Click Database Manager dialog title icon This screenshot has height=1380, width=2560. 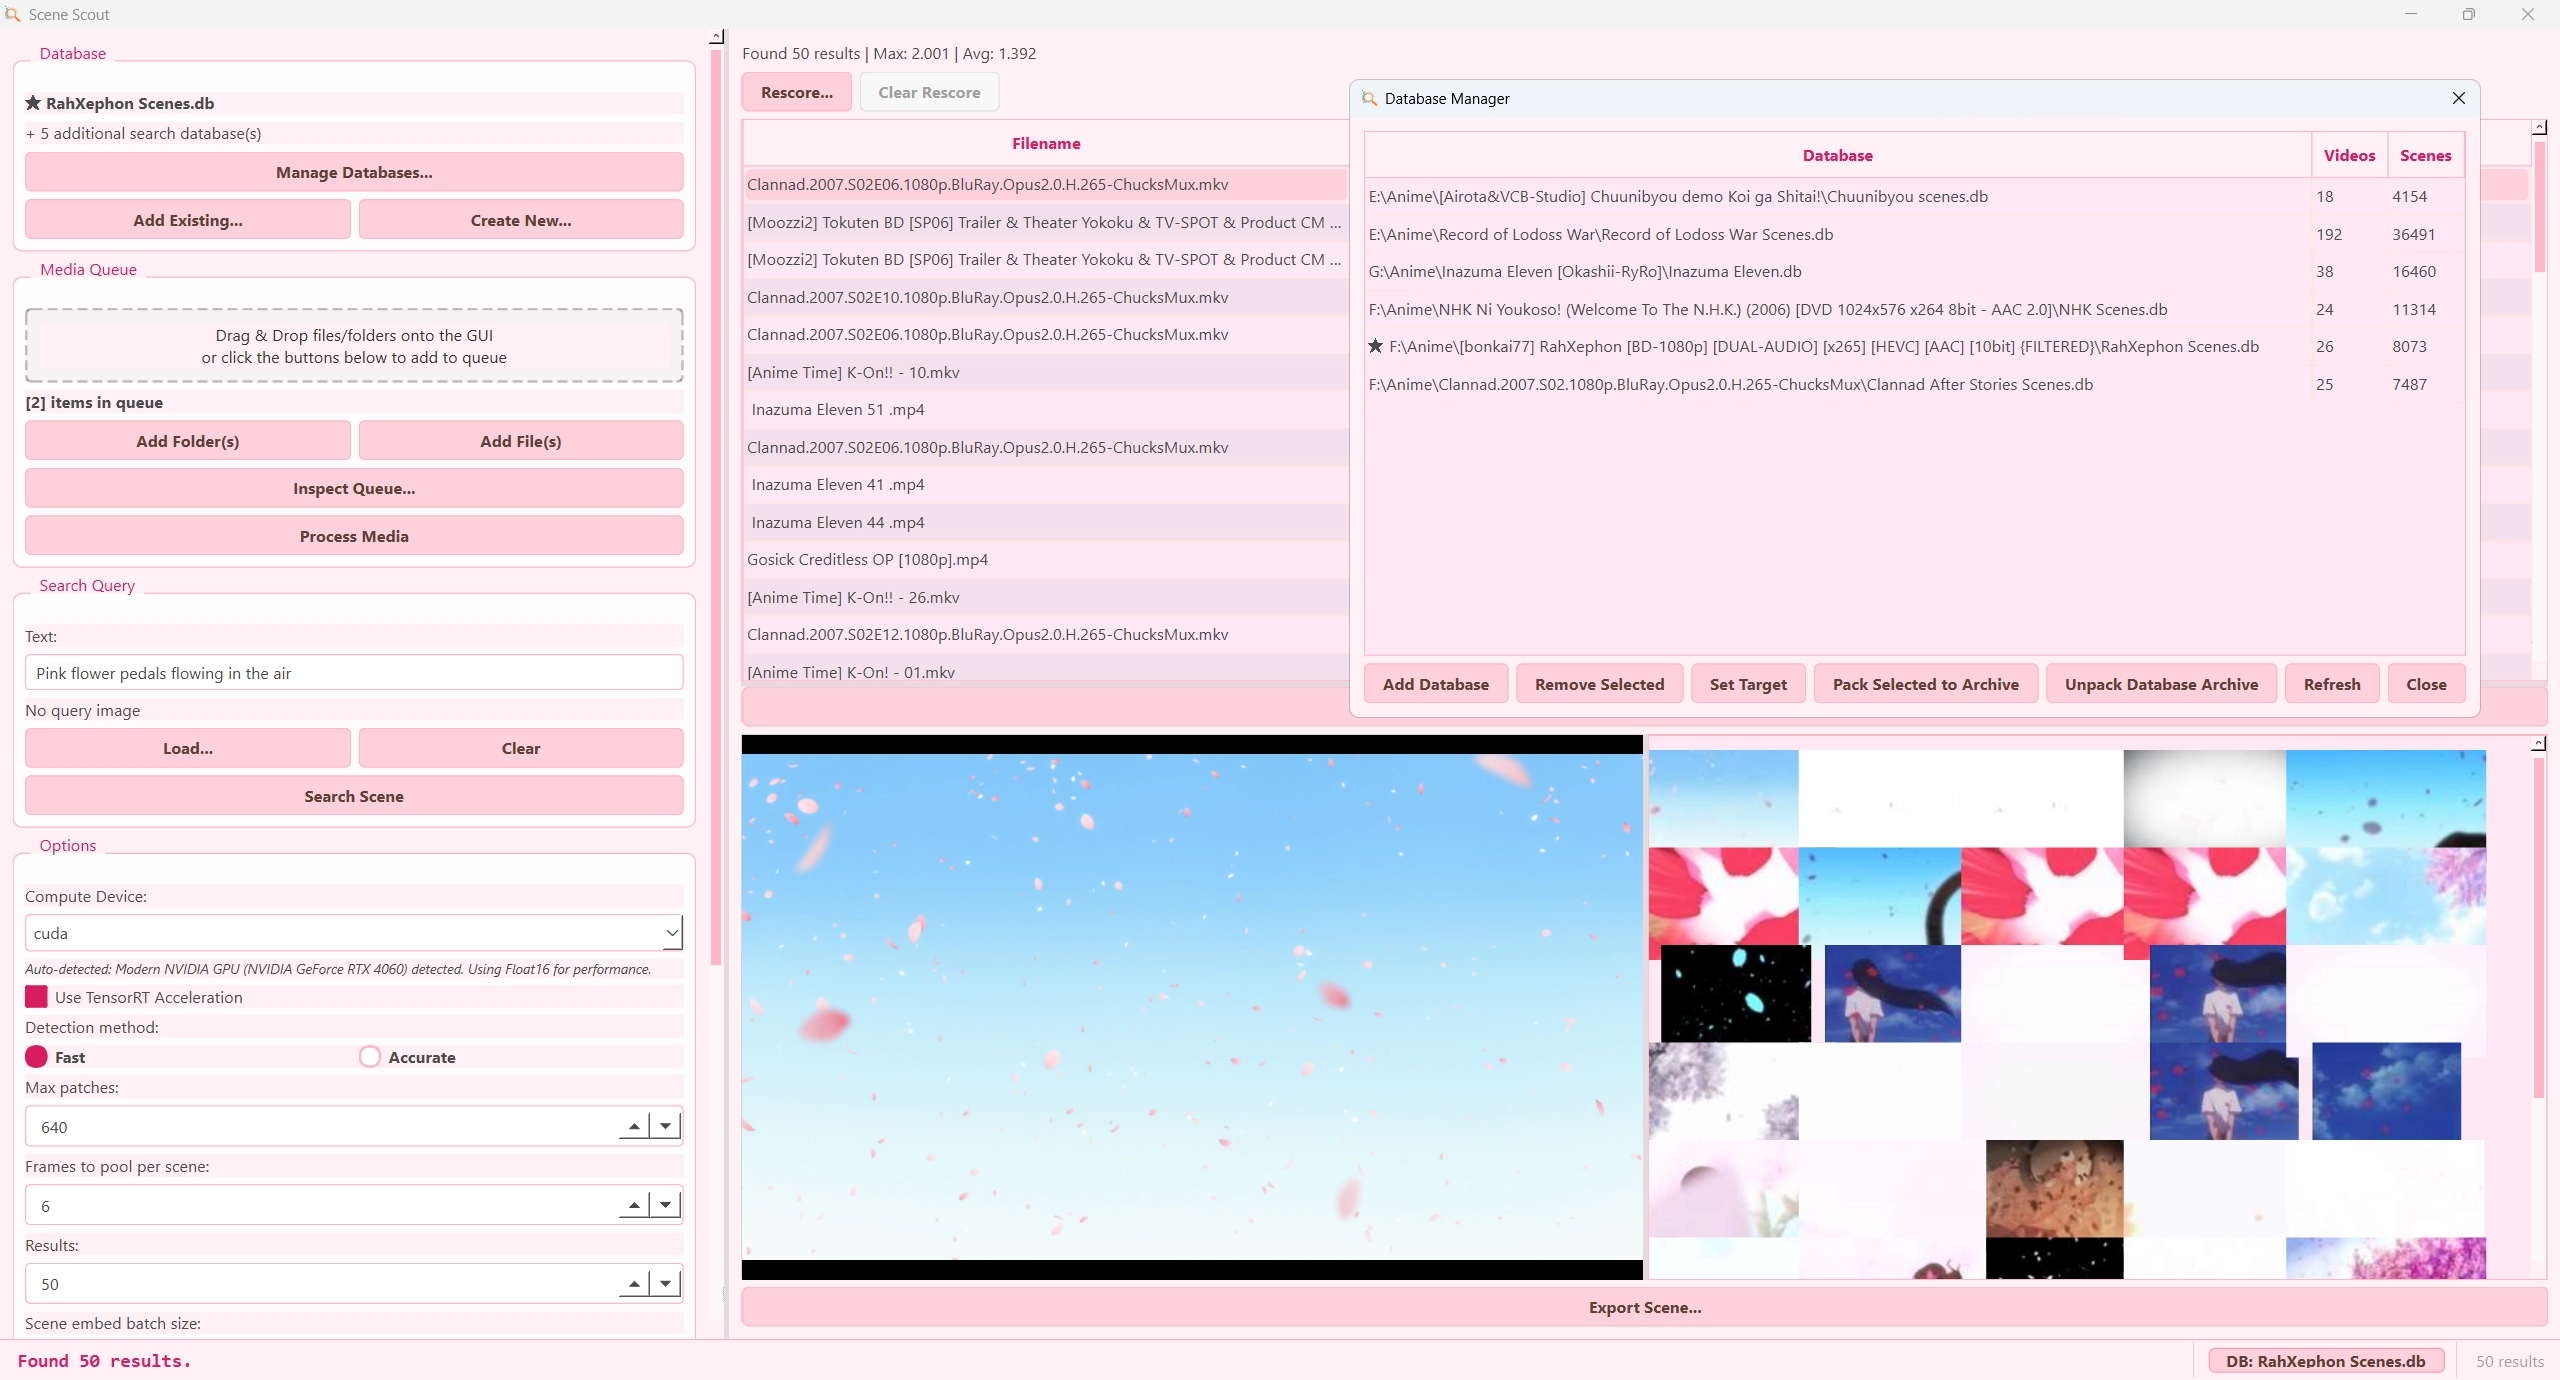[x=1369, y=98]
